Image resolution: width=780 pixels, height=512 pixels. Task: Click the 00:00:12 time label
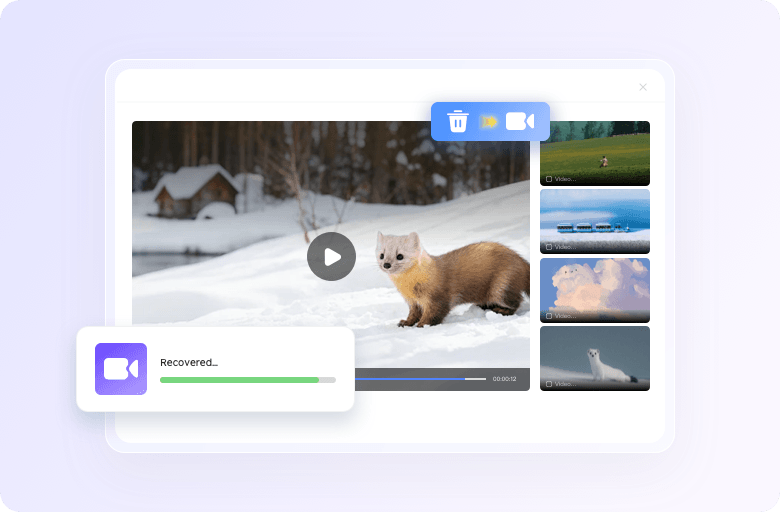pos(504,379)
